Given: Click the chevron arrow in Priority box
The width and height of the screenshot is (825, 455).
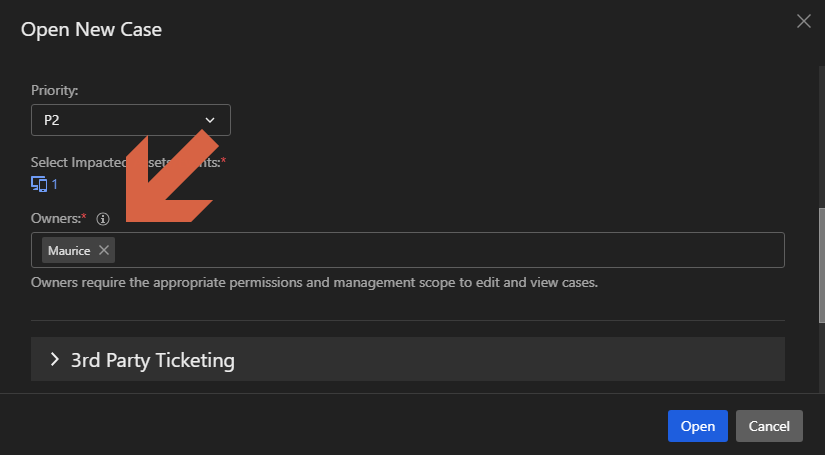Looking at the screenshot, I should point(210,120).
